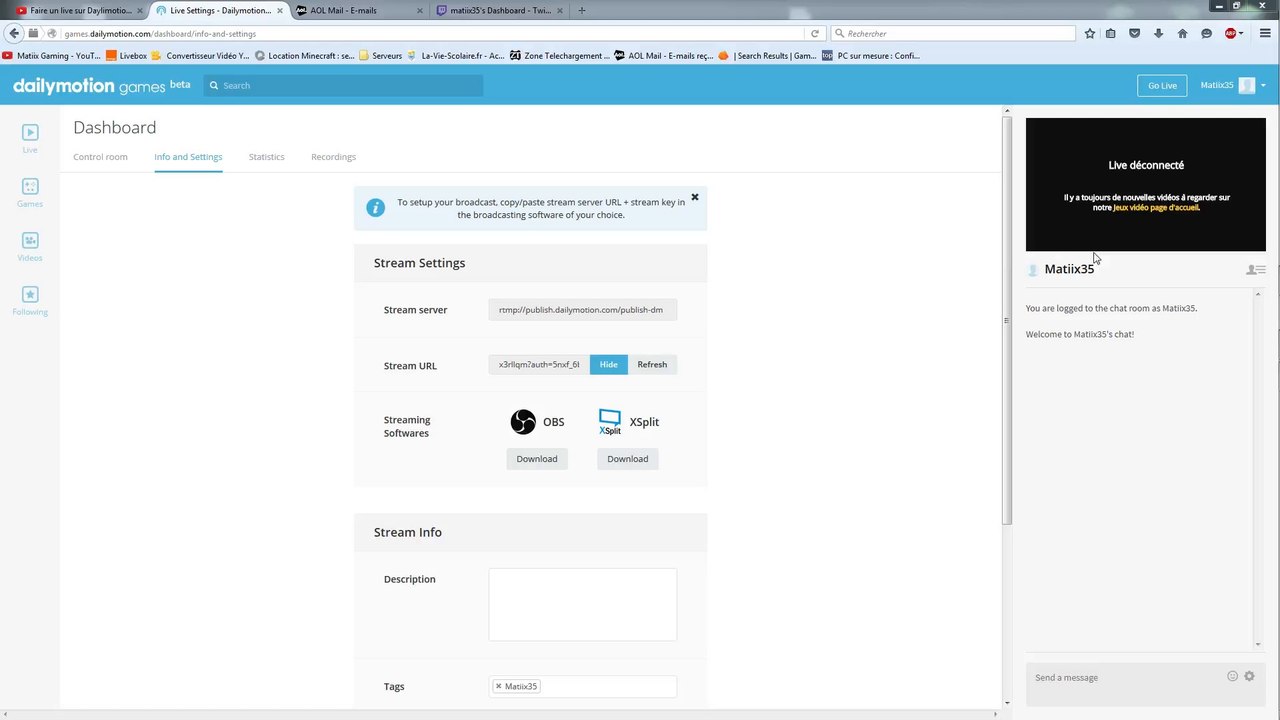Open the Firefox chat bubble icon
Image resolution: width=1280 pixels, height=720 pixels.
click(x=1206, y=33)
